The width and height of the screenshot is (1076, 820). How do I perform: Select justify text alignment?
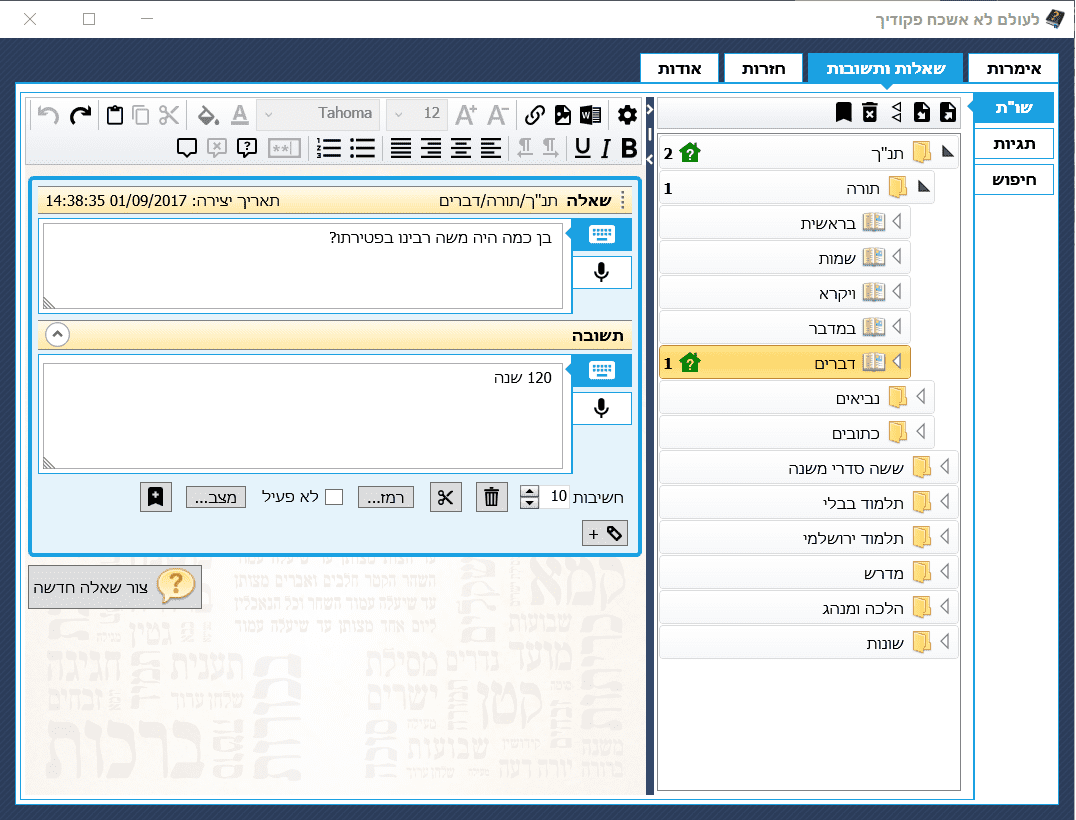pyautogui.click(x=401, y=148)
